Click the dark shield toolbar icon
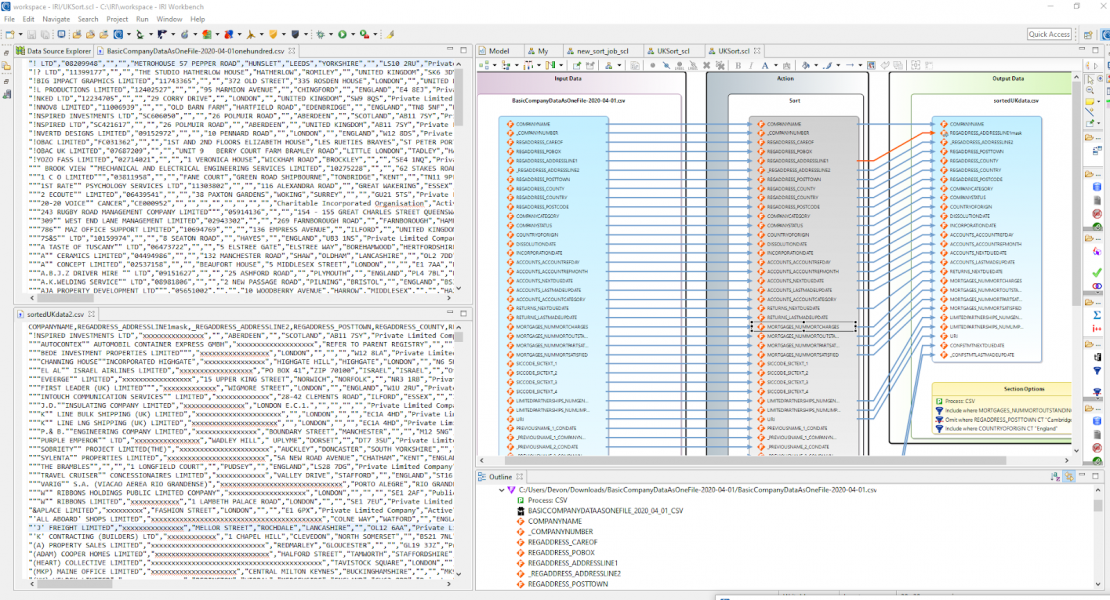 [x=295, y=34]
